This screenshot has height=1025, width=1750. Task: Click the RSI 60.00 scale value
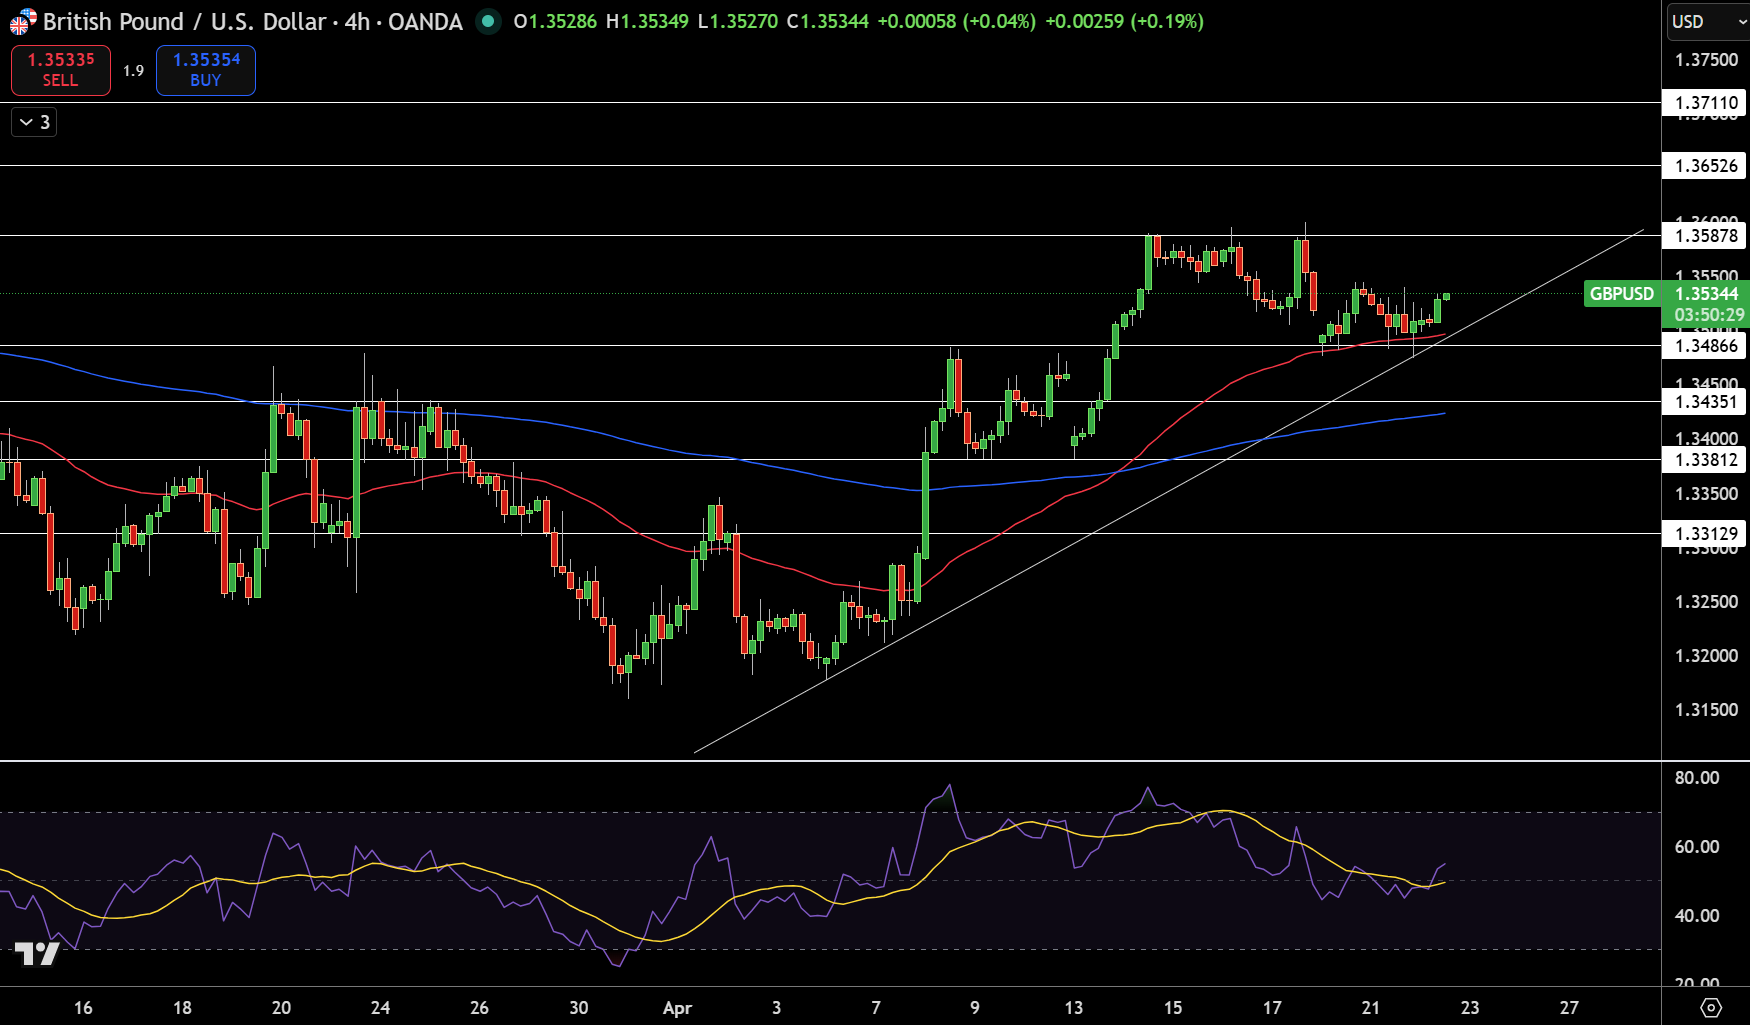(x=1697, y=847)
